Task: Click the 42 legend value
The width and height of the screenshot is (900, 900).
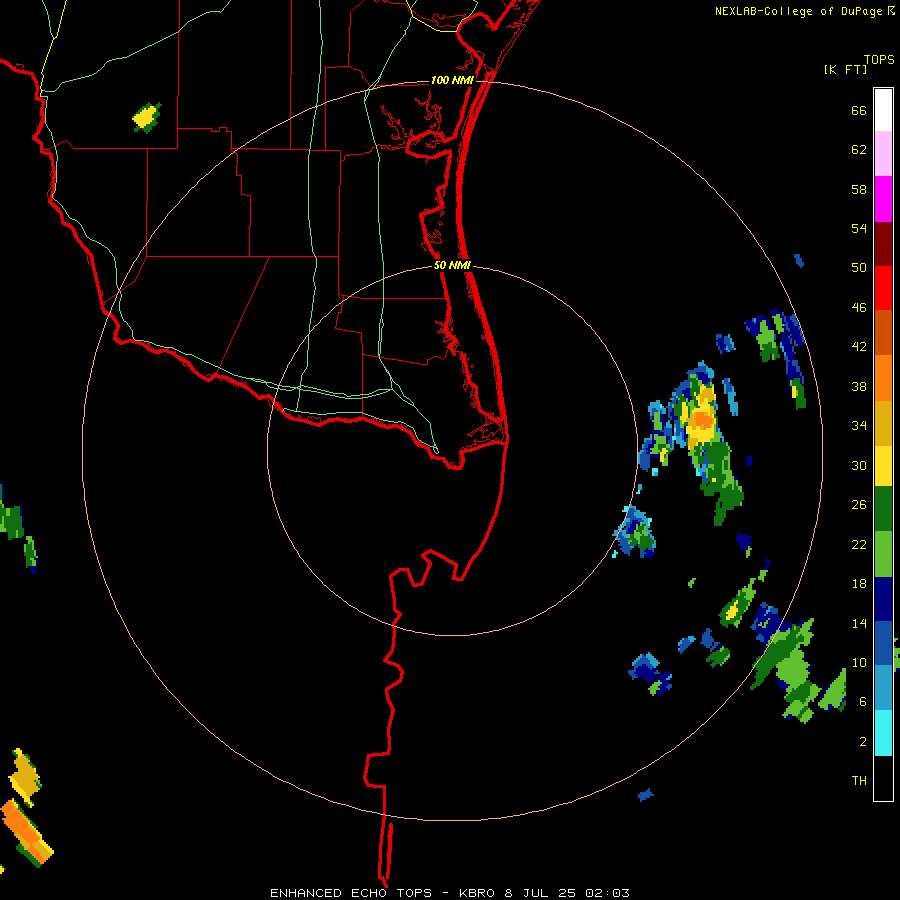Action: (x=859, y=347)
